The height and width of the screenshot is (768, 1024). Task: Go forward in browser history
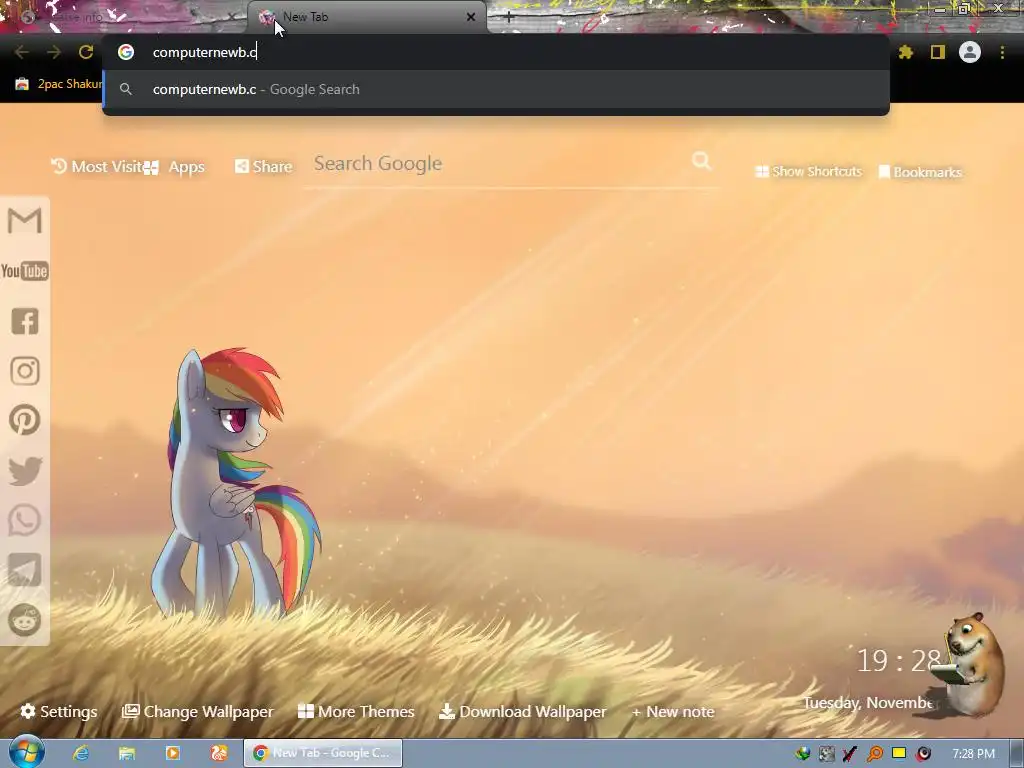[54, 52]
